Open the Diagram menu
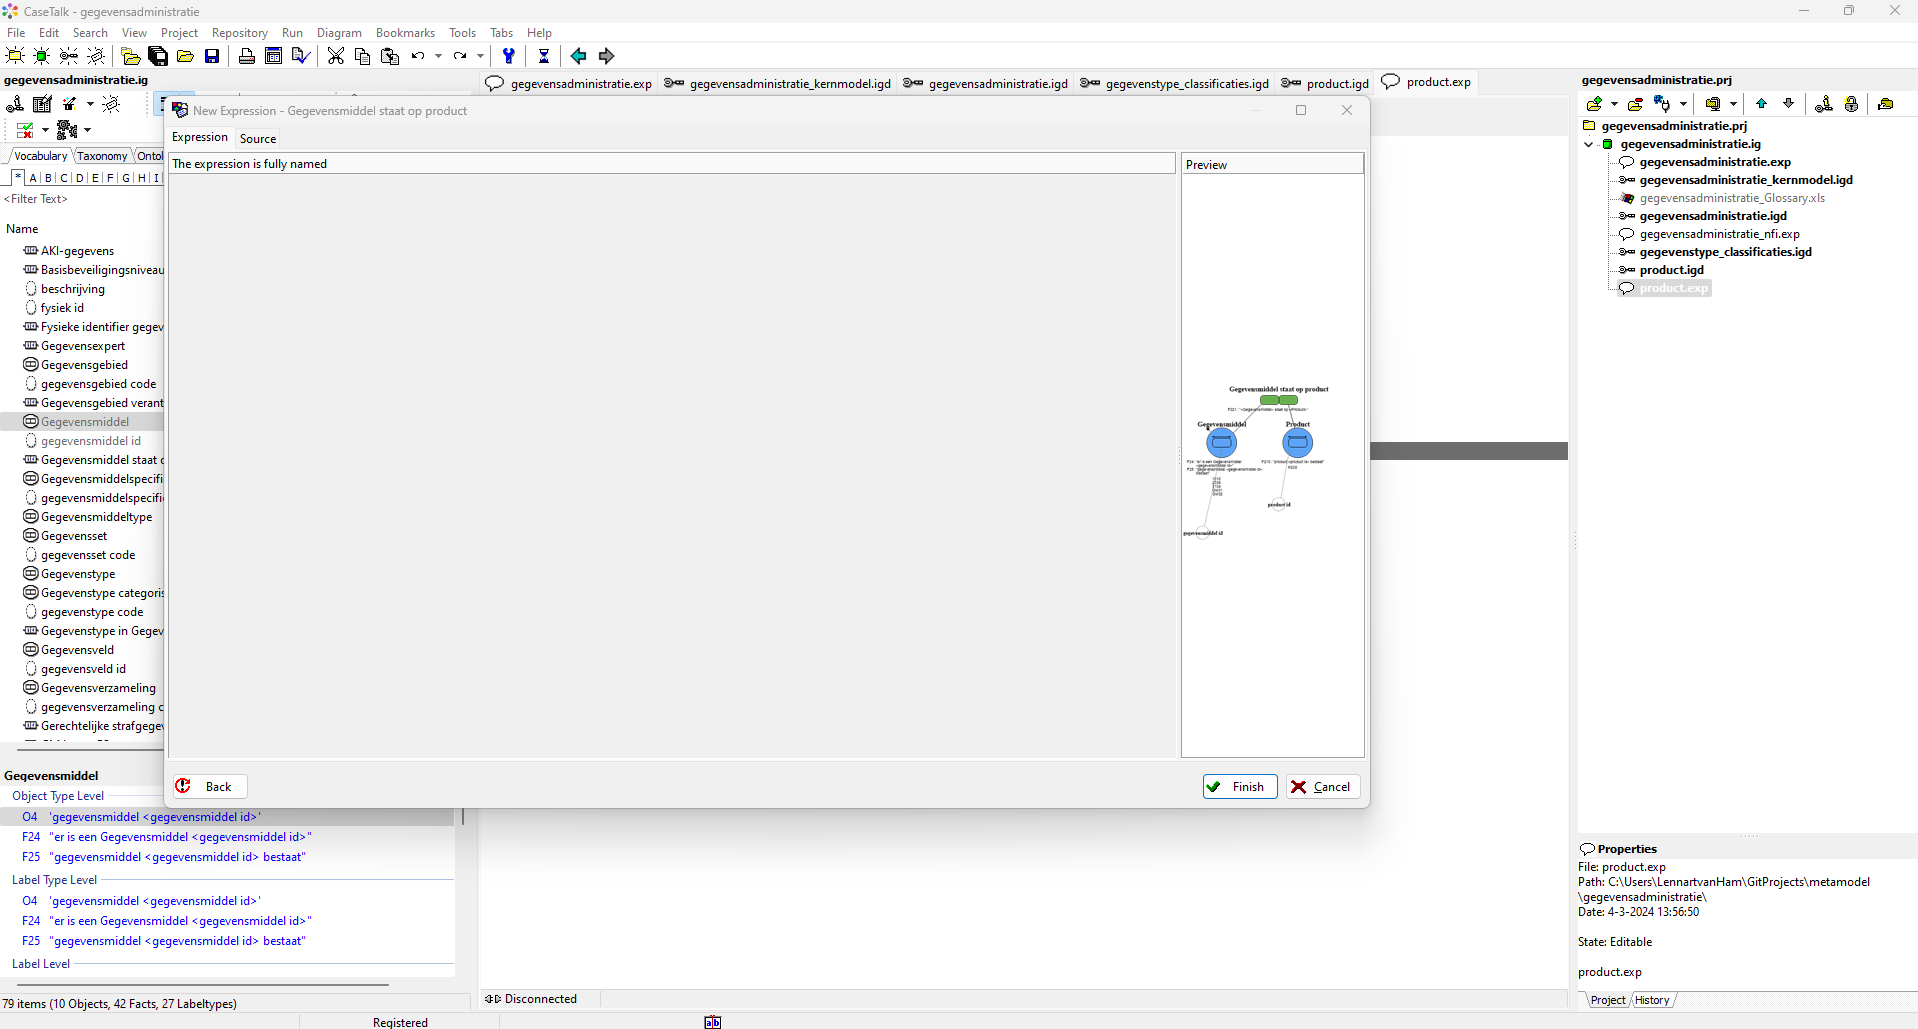This screenshot has width=1918, height=1029. pyautogui.click(x=339, y=33)
